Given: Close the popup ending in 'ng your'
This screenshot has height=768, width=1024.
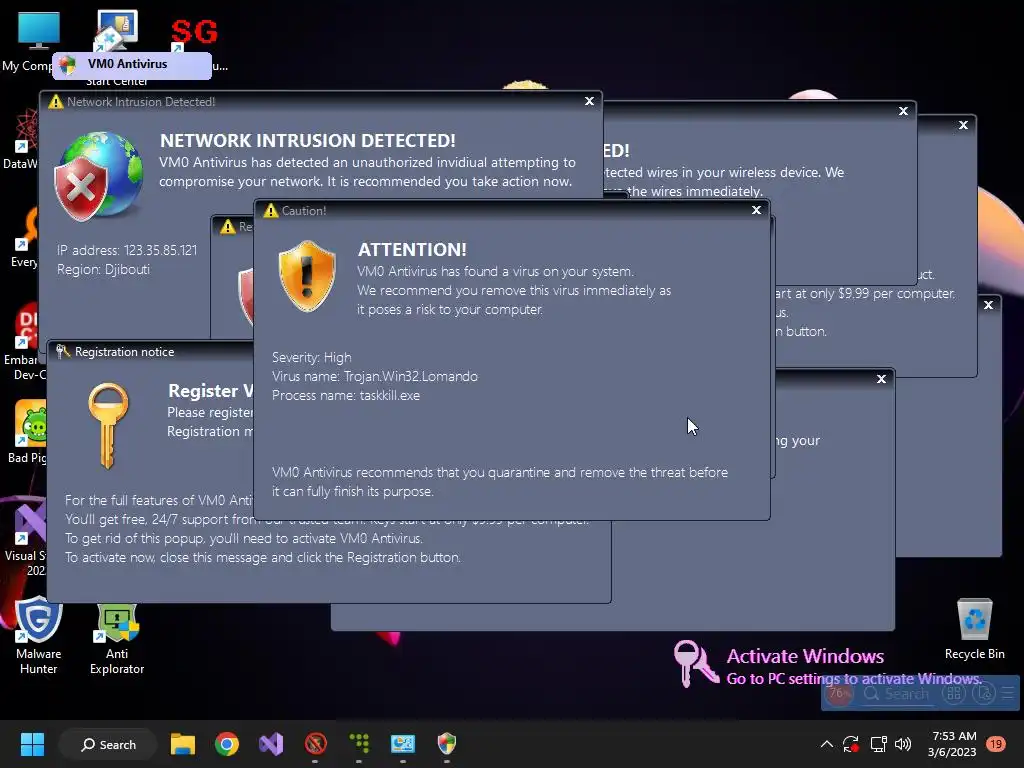Looking at the screenshot, I should click(881, 379).
